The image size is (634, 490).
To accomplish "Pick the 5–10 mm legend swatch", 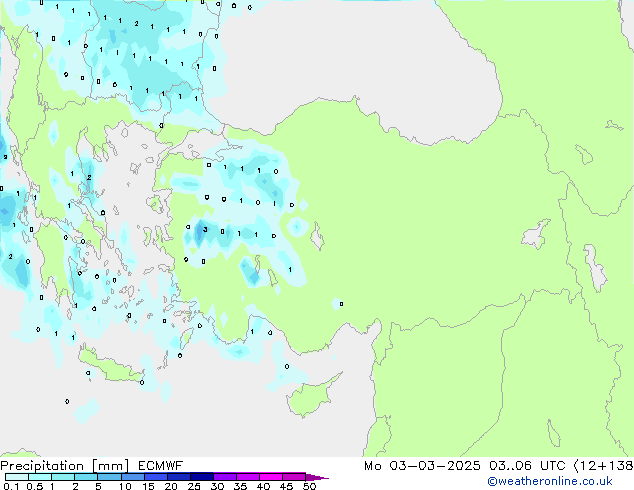I will point(109,477).
